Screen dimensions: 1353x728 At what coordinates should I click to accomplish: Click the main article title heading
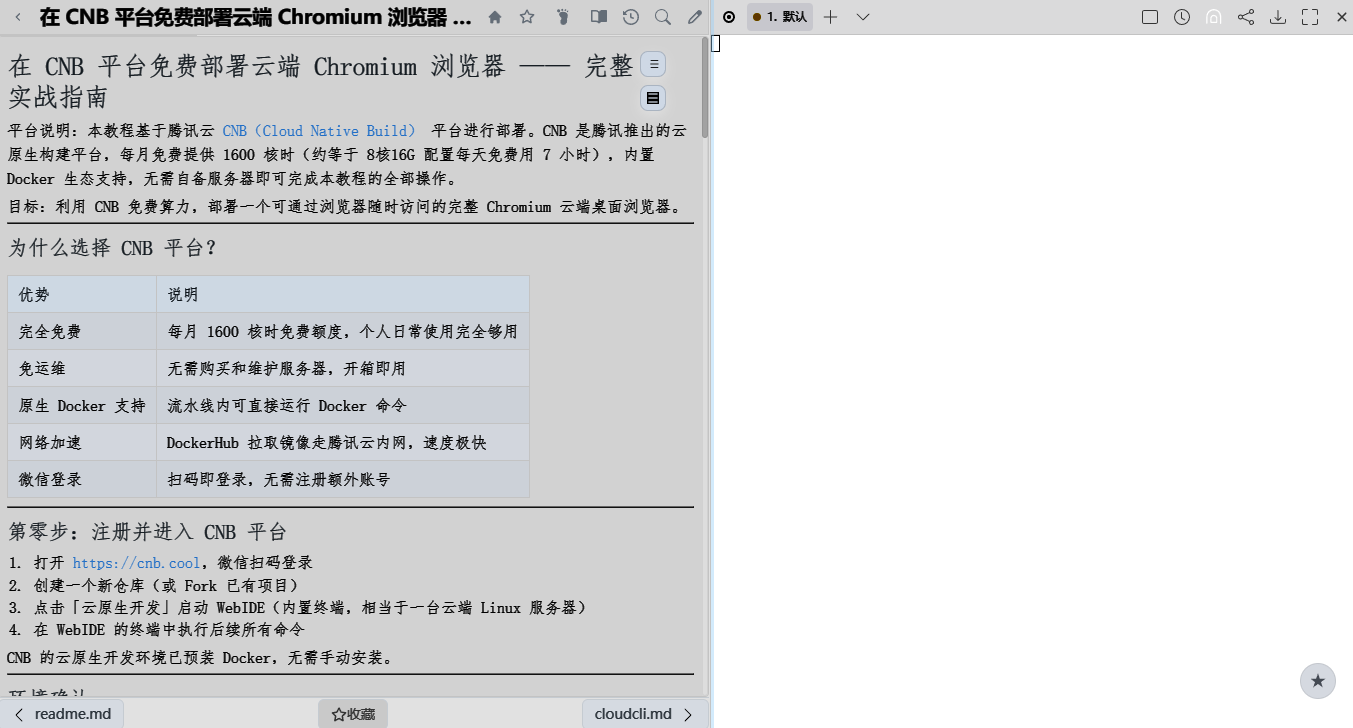tap(322, 82)
